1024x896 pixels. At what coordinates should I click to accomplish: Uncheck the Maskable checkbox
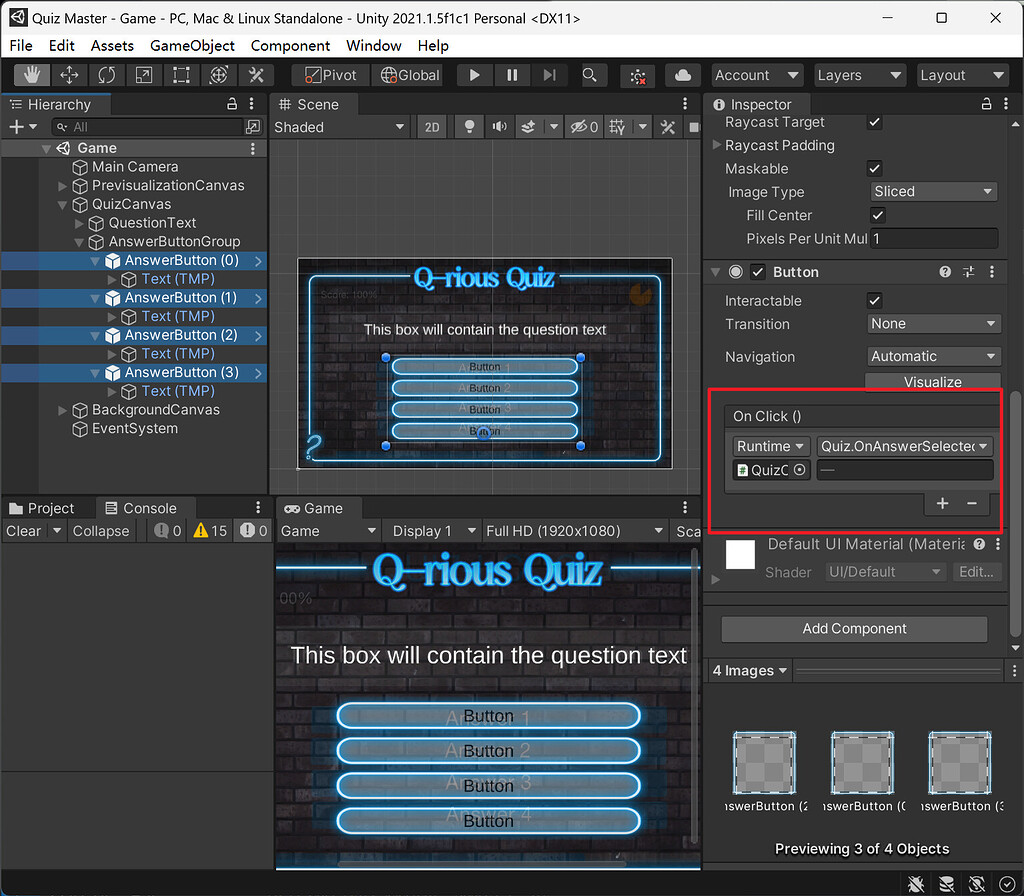click(x=876, y=168)
